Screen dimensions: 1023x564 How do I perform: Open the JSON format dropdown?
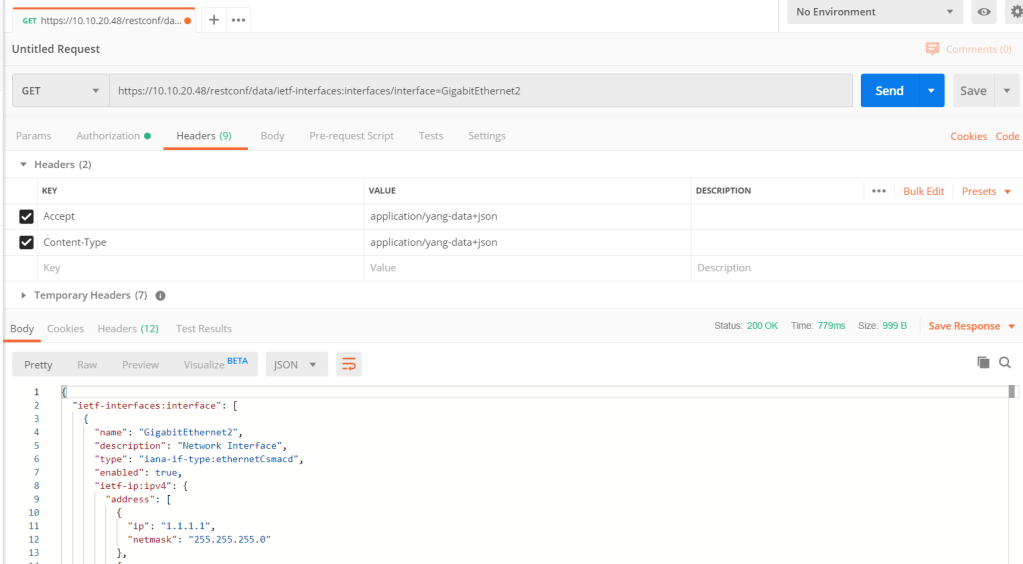tap(296, 365)
